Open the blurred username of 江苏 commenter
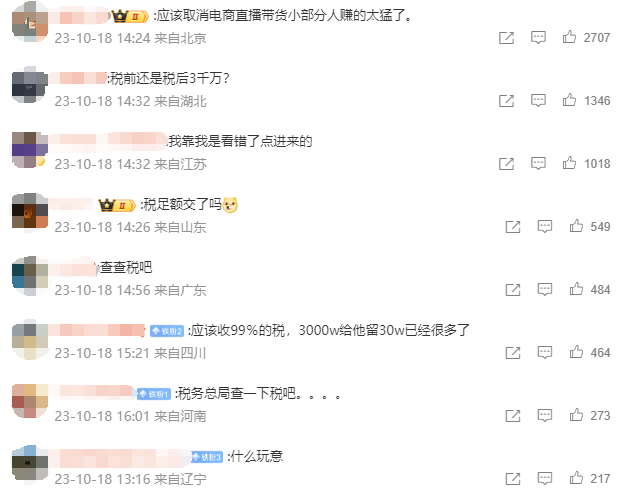 (x=110, y=140)
